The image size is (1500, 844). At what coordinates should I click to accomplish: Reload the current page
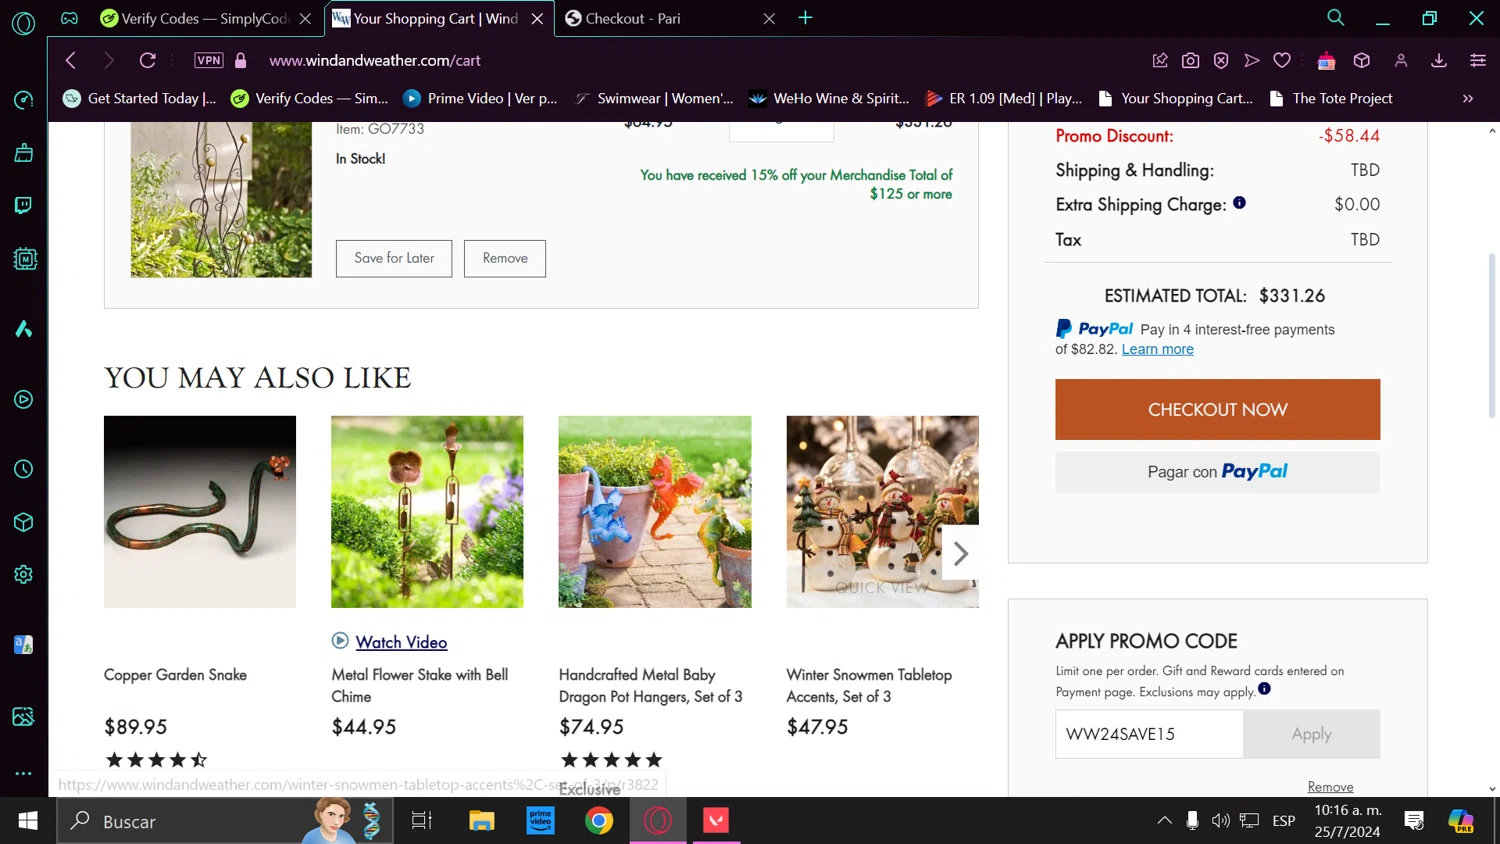(x=148, y=60)
